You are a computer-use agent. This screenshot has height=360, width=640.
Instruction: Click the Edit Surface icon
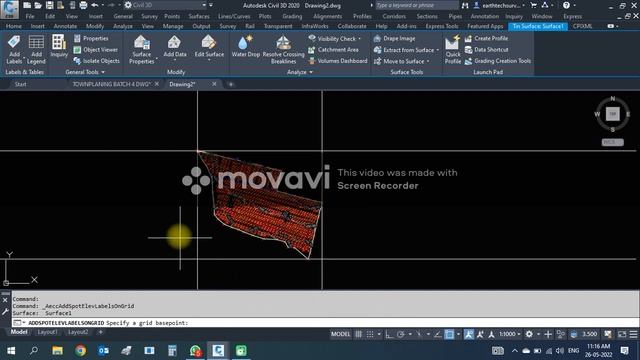coord(209,42)
